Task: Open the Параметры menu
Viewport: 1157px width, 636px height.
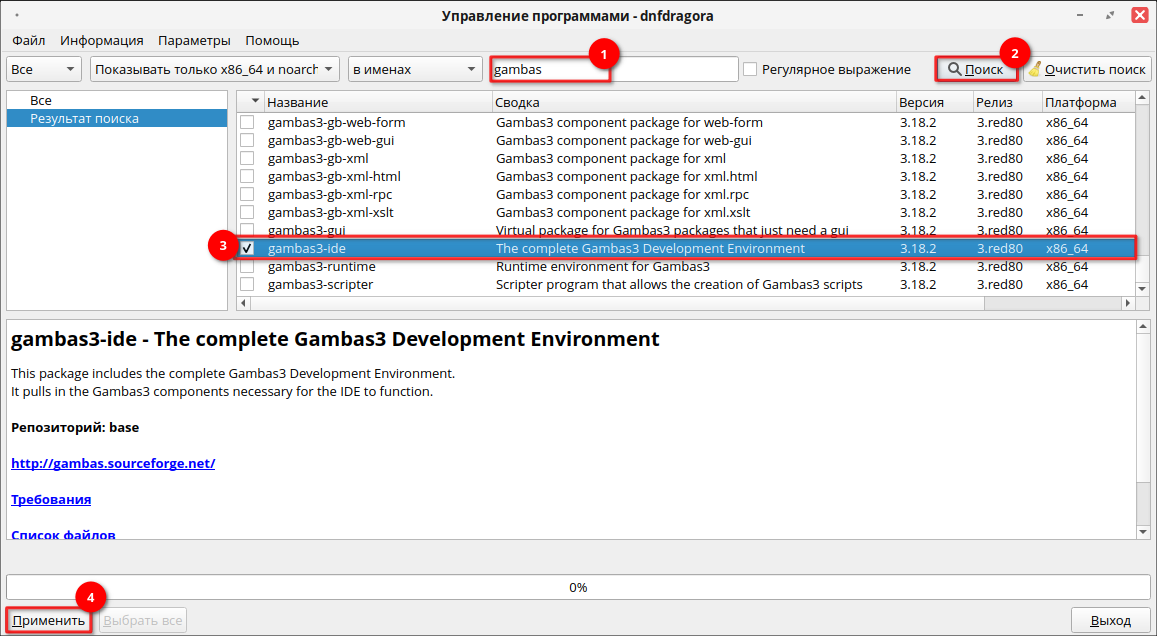Action: pos(194,40)
